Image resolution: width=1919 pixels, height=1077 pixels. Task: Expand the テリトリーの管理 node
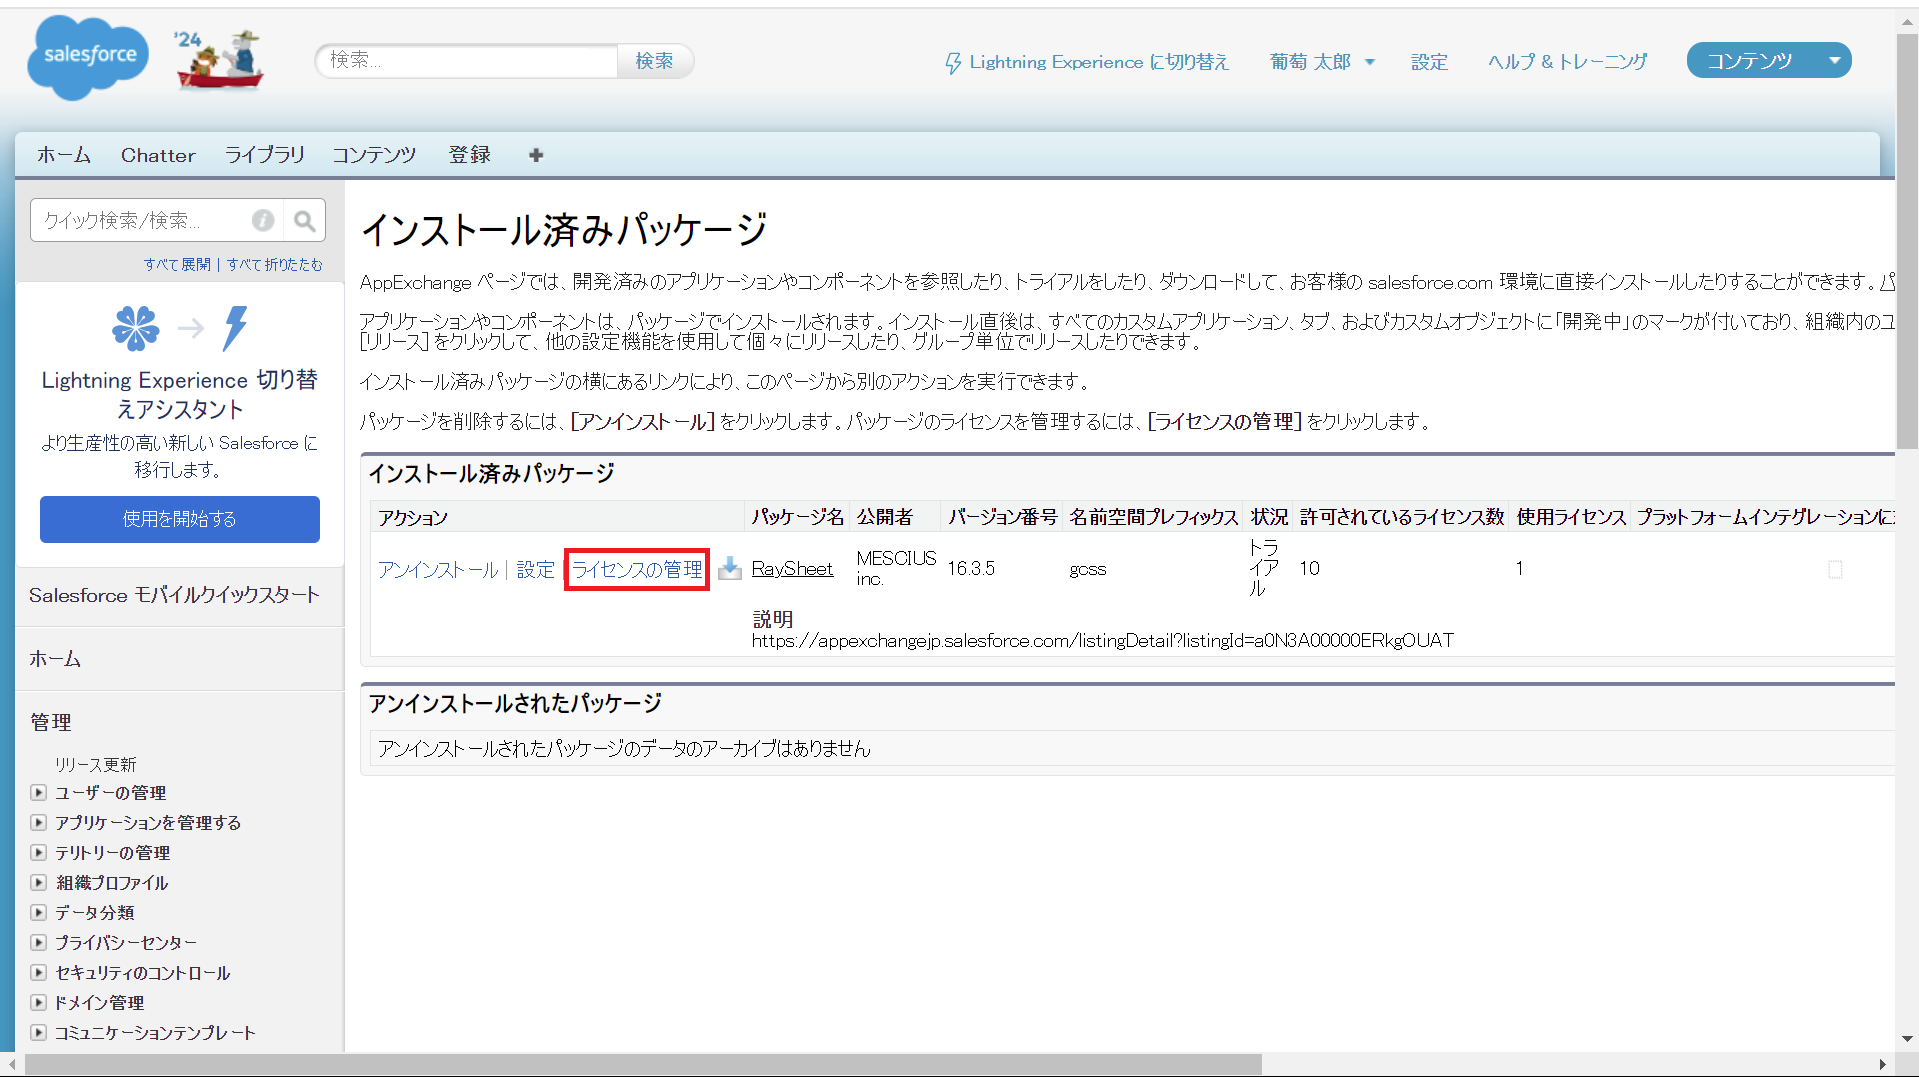(38, 852)
